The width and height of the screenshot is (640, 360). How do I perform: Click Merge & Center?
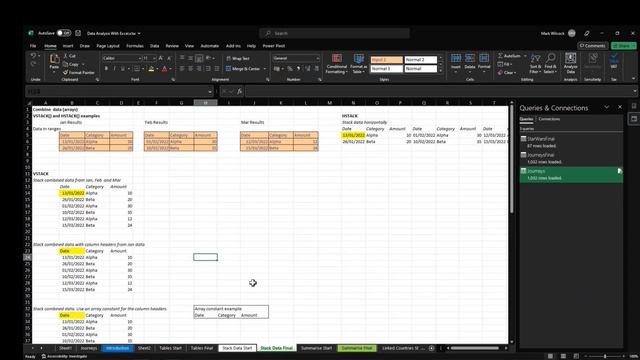tap(243, 69)
